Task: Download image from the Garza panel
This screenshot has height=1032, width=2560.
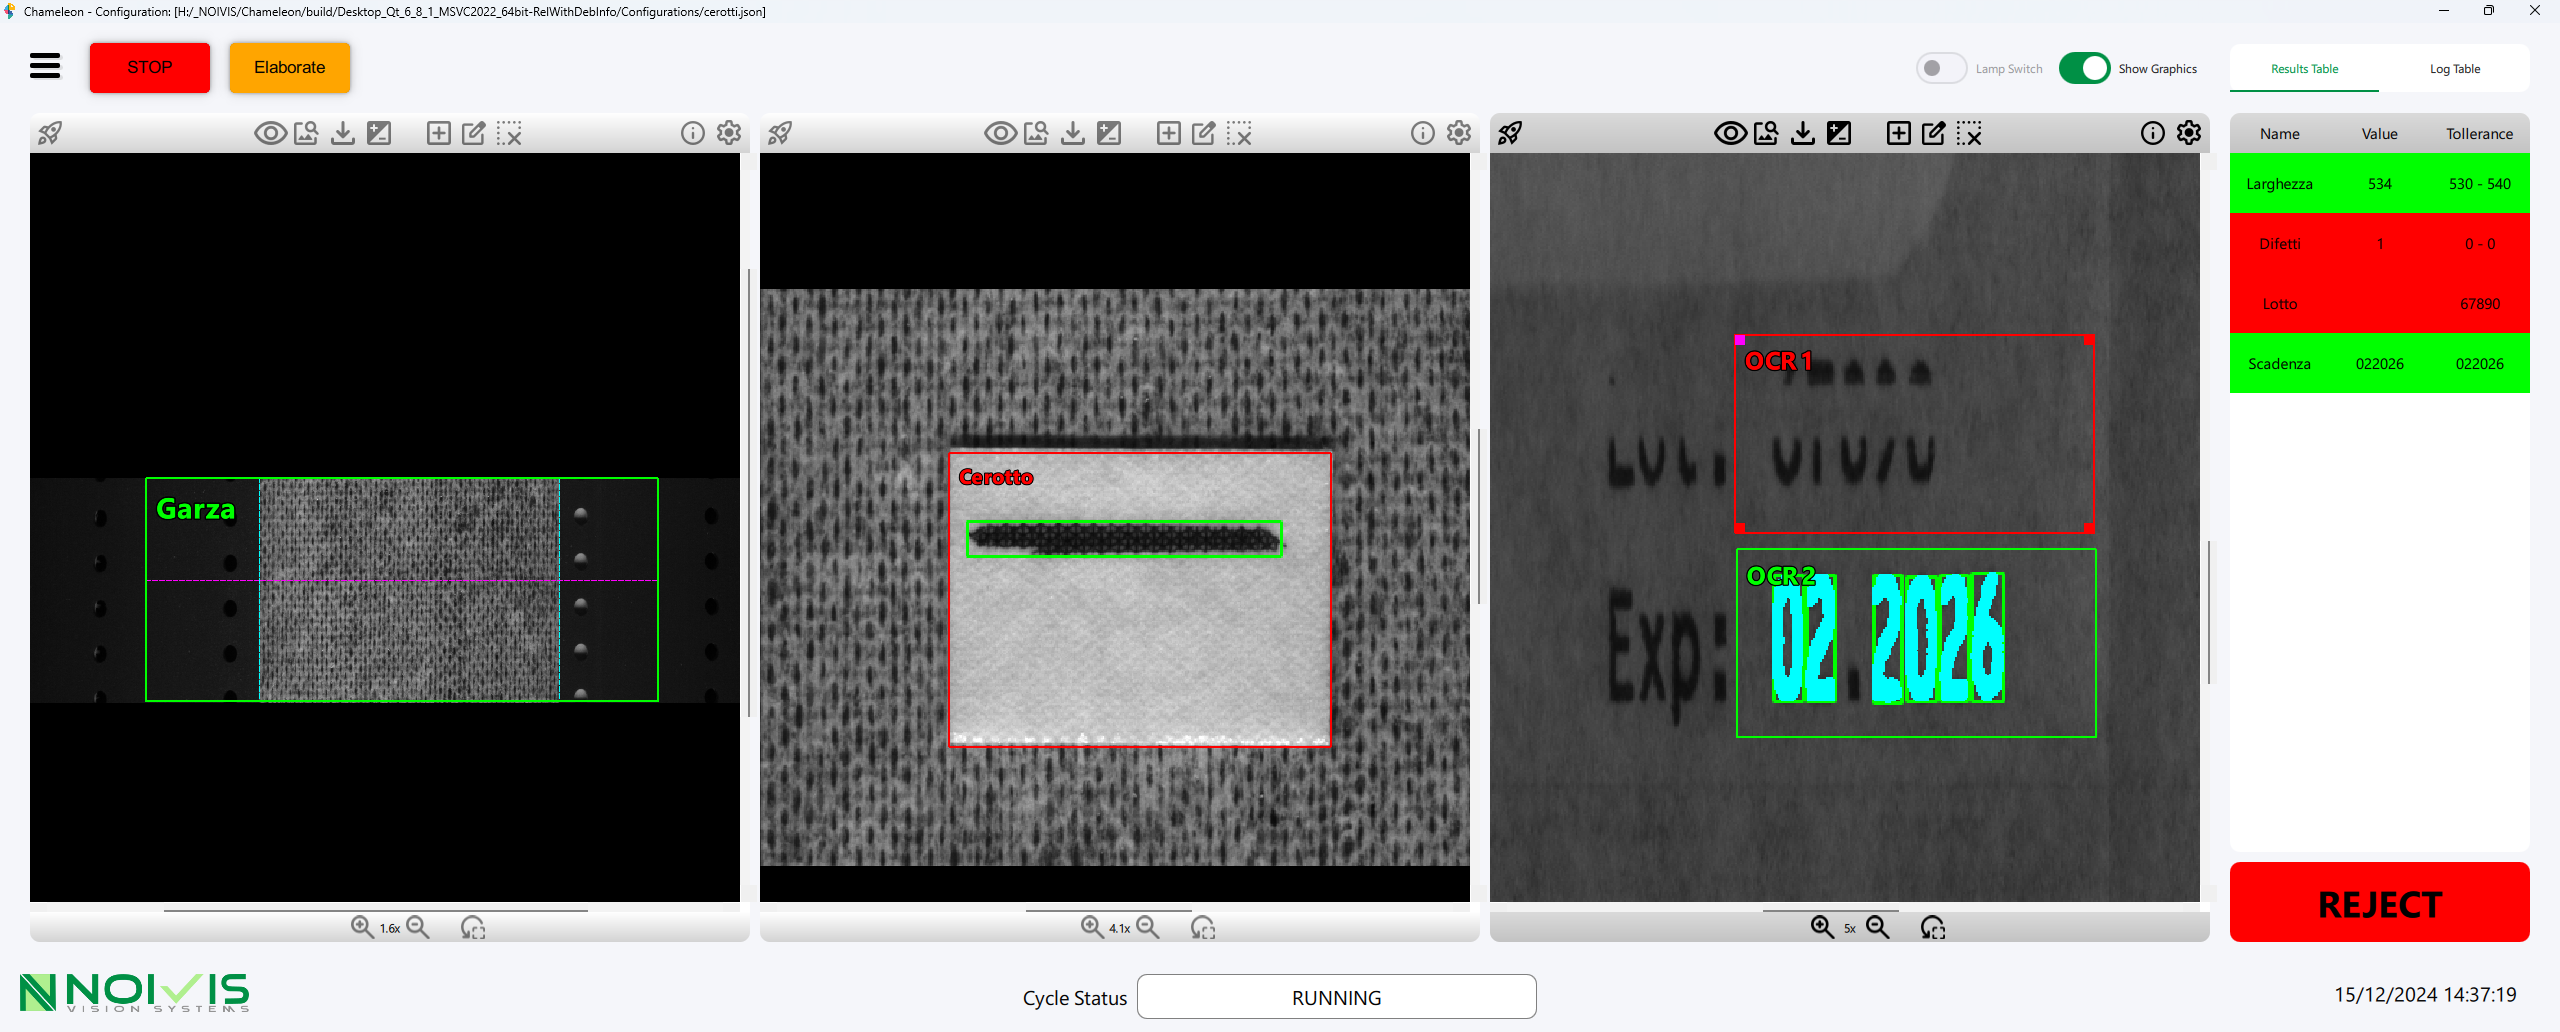Action: tap(343, 133)
